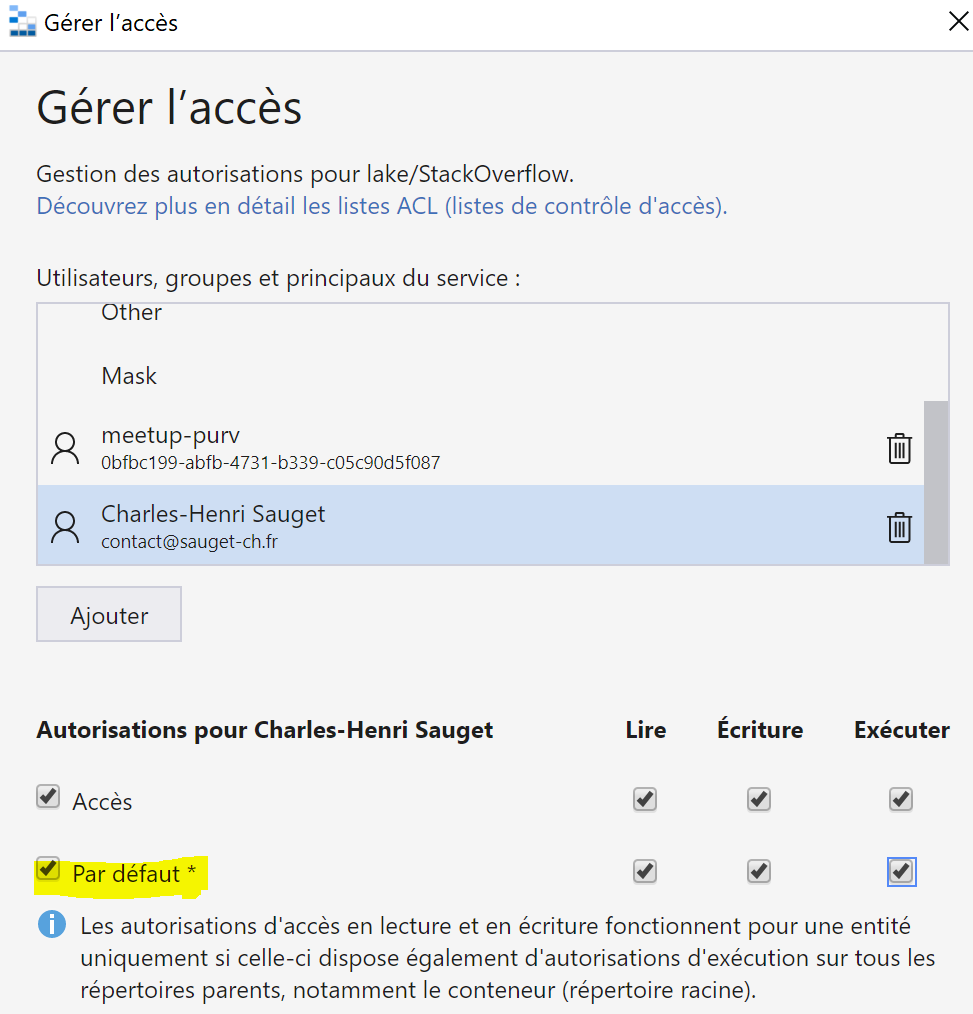Uncheck Lire permission for Par défaut
The height and width of the screenshot is (1014, 973).
pos(645,872)
